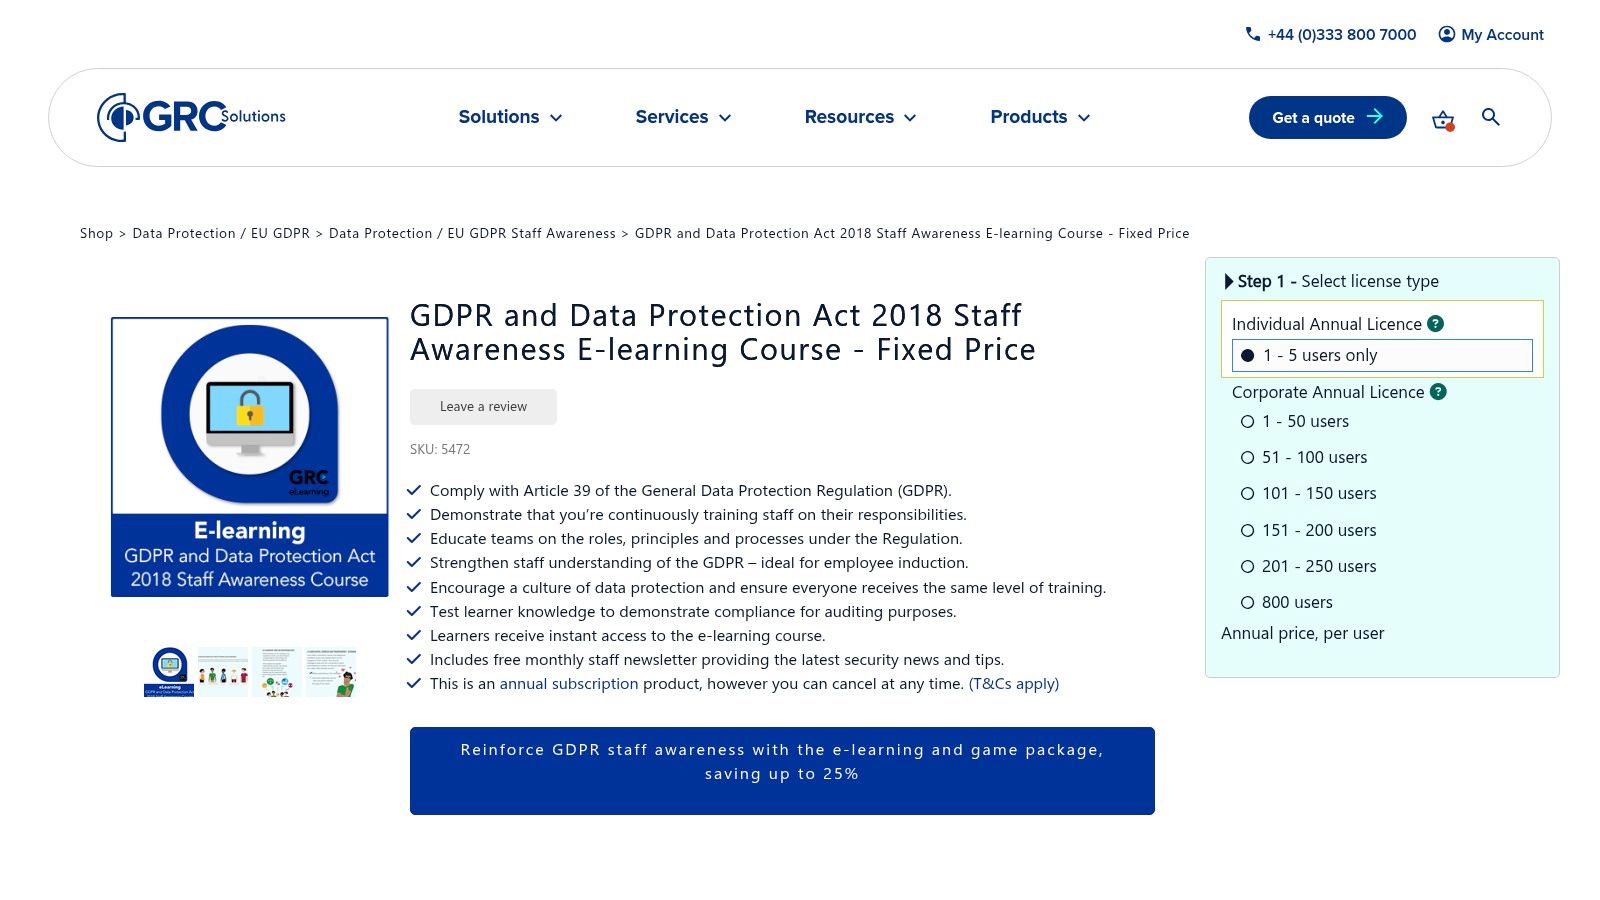Image resolution: width=1600 pixels, height=900 pixels.
Task: Open the shopping basket icon
Action: pyautogui.click(x=1442, y=118)
